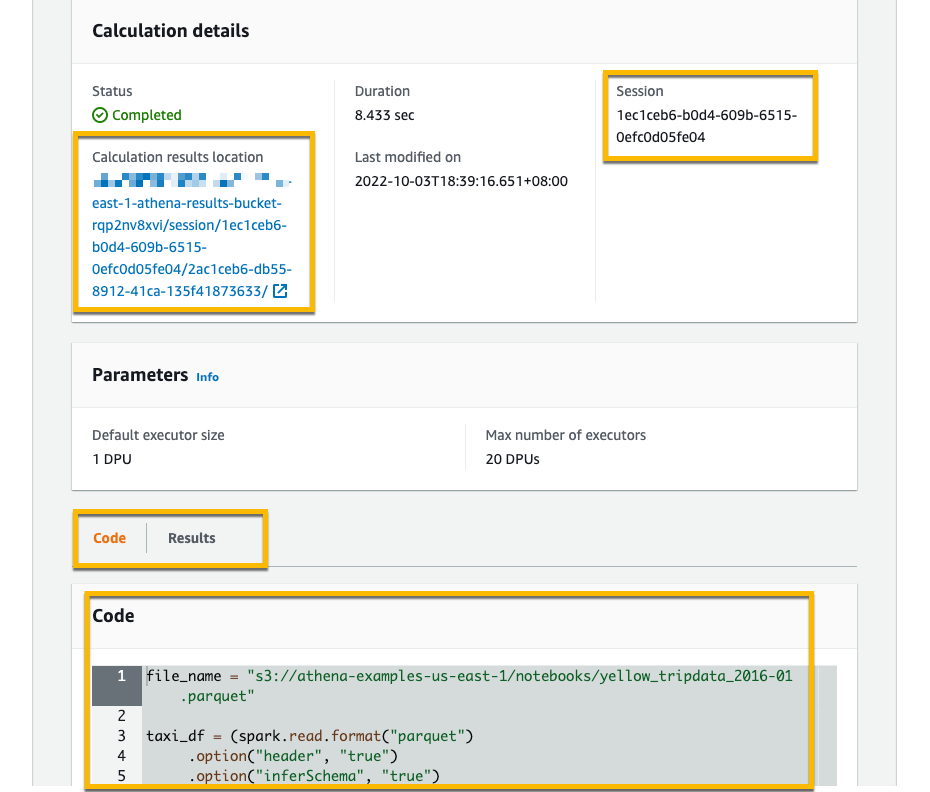930x792 pixels.
Task: Switch to the Results tab
Action: 191,538
